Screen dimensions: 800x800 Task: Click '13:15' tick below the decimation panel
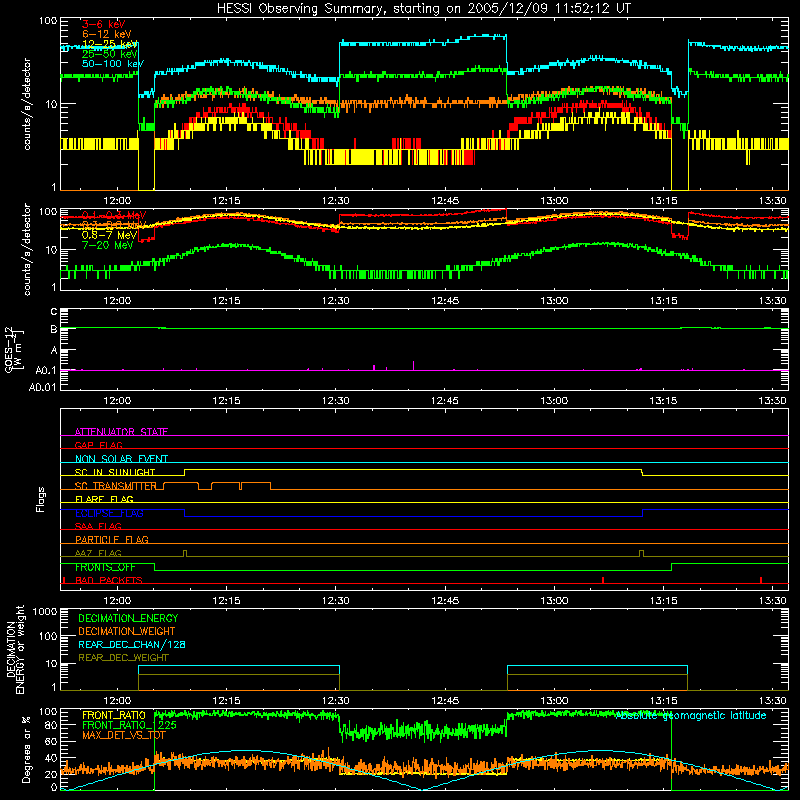click(663, 701)
